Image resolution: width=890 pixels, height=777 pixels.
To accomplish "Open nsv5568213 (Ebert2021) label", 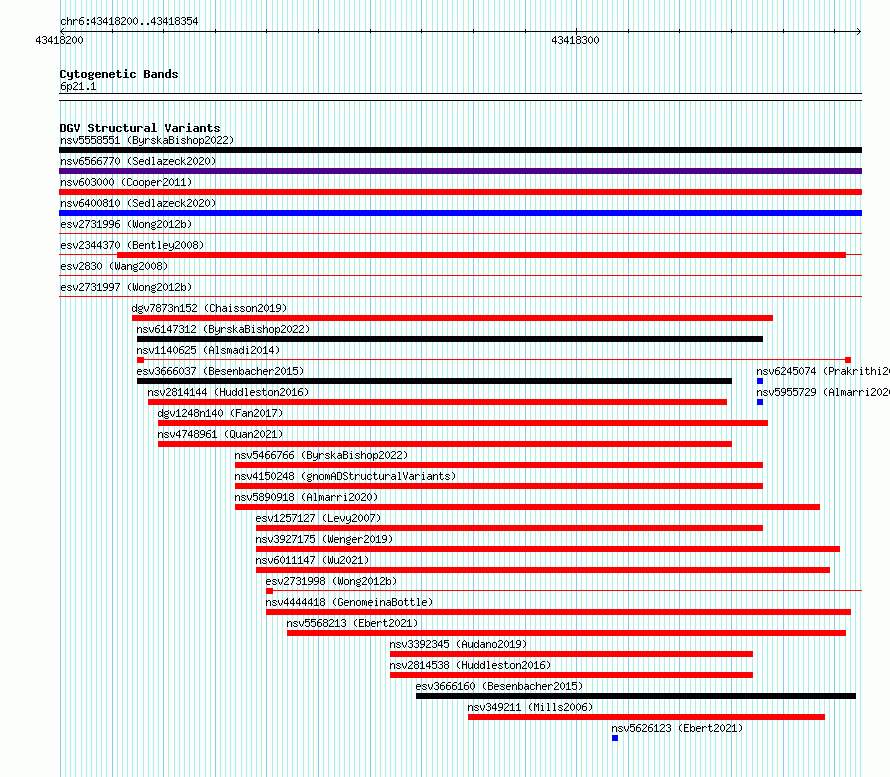I will coord(352,623).
